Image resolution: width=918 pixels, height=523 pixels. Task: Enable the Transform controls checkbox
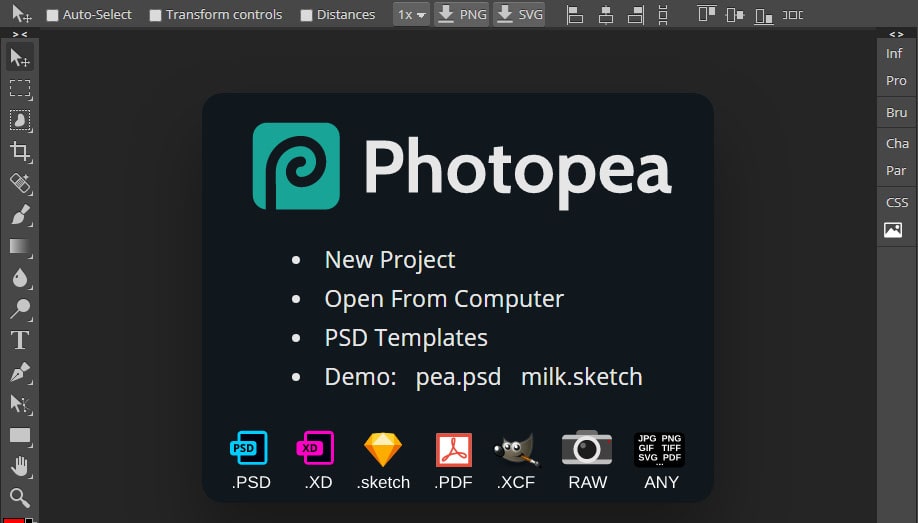155,15
